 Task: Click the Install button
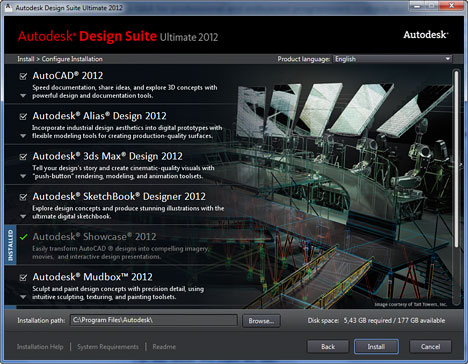376,347
